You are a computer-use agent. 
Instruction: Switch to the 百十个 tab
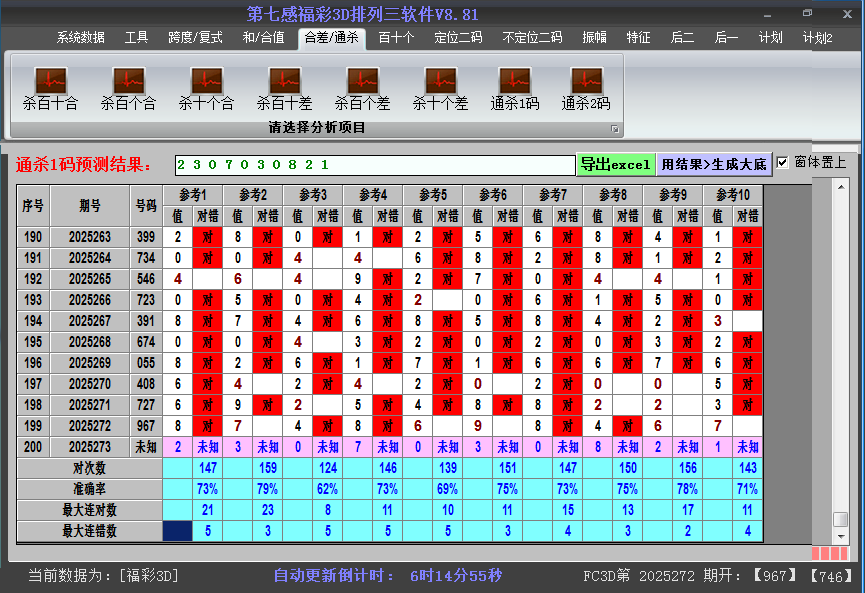click(x=398, y=38)
